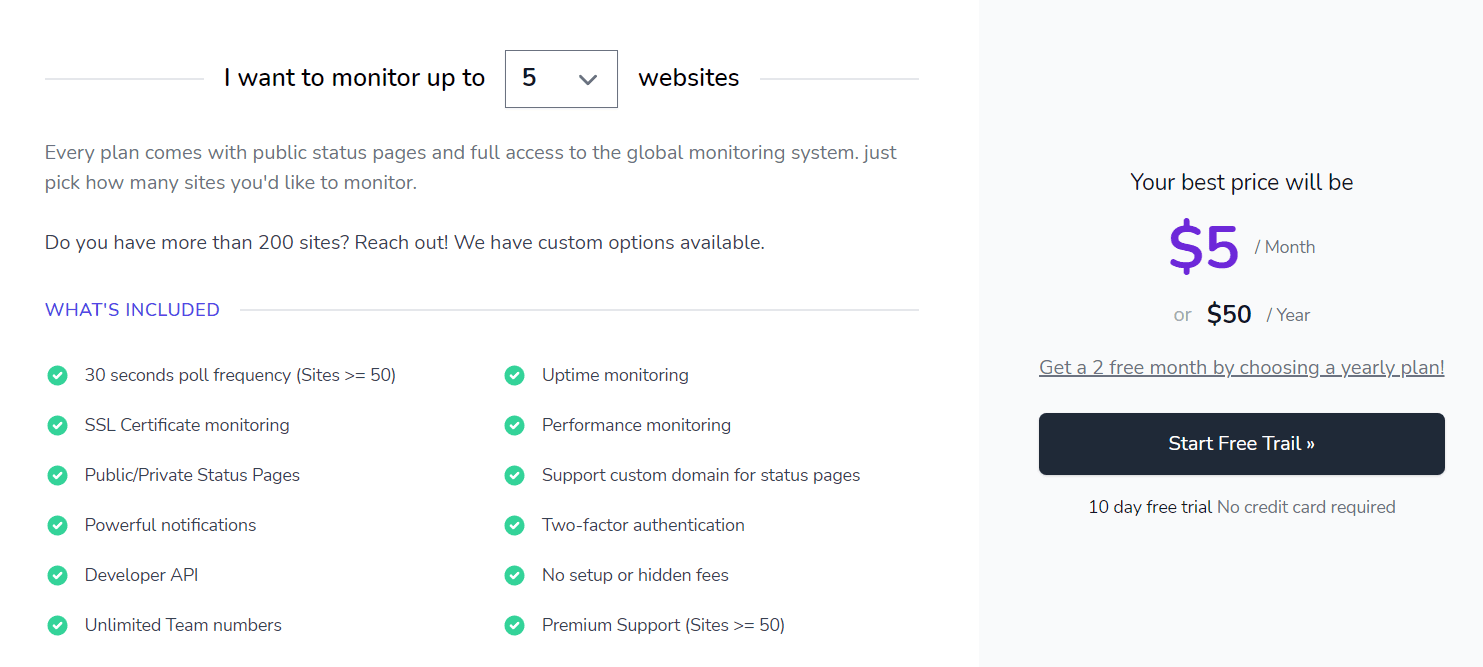
Task: Click 'Every plan comes with public status pages' paragraph
Action: [471, 168]
